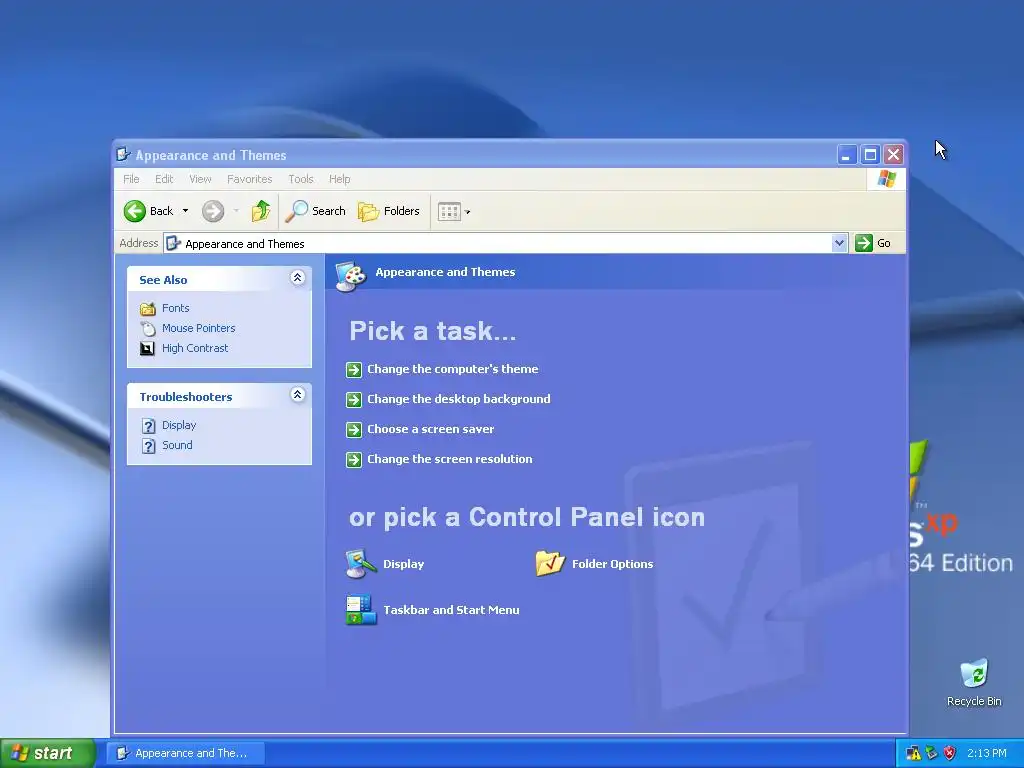Click the Folder Options text label
Screen dimensions: 1024x768
coord(613,564)
